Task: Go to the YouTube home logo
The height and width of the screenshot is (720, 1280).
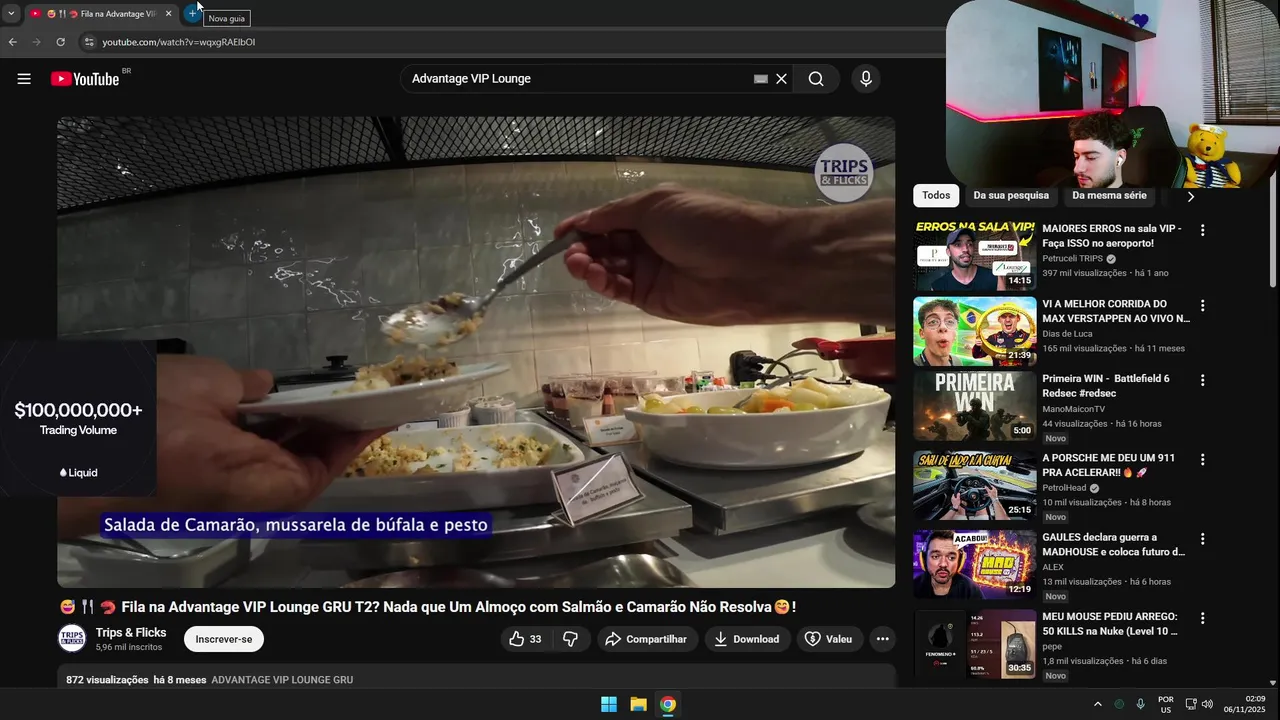Action: click(x=85, y=79)
